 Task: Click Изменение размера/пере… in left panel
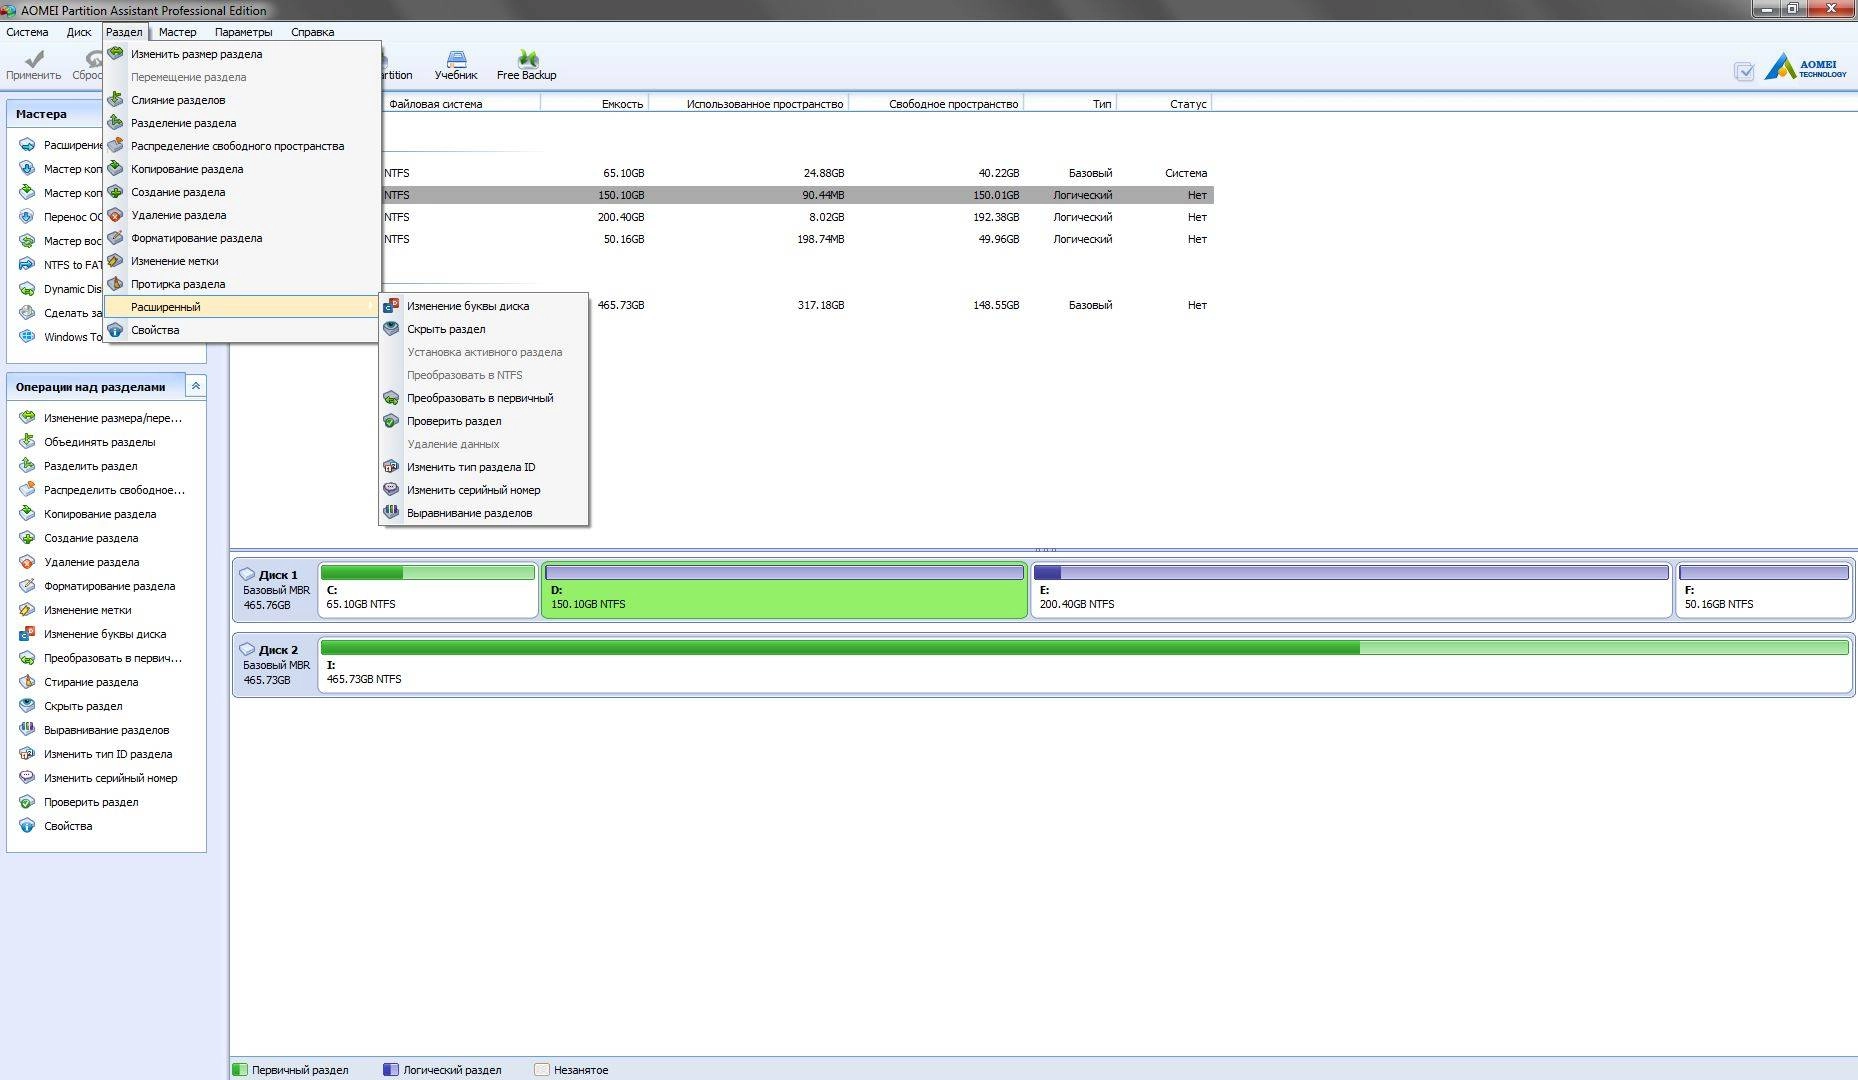113,418
